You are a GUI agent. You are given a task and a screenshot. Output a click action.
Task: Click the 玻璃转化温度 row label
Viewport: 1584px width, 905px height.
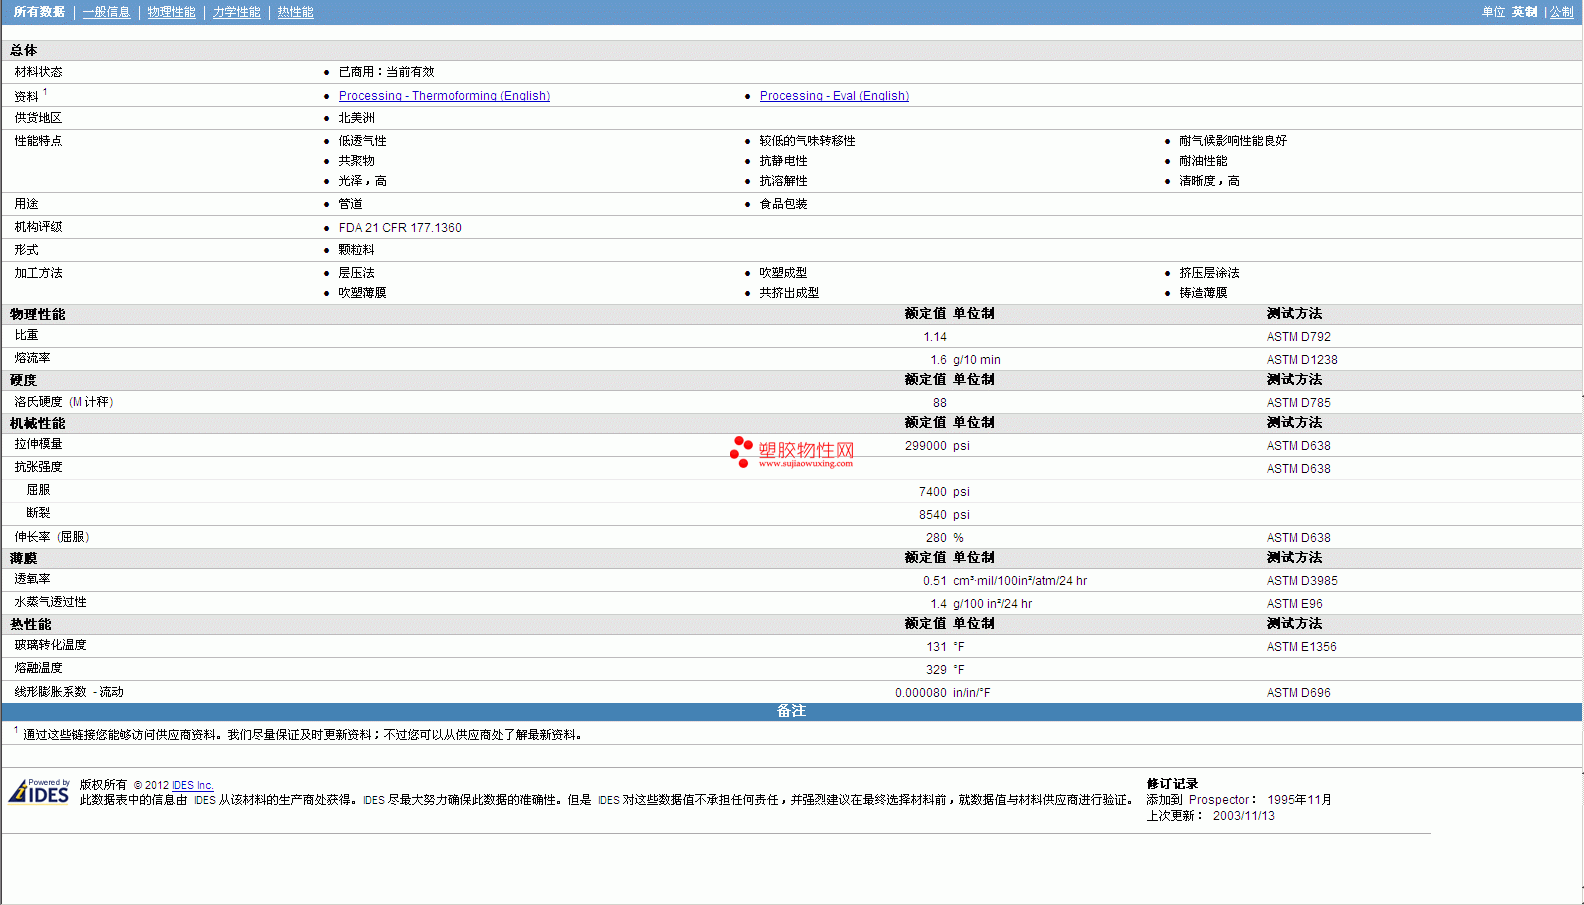[50, 645]
